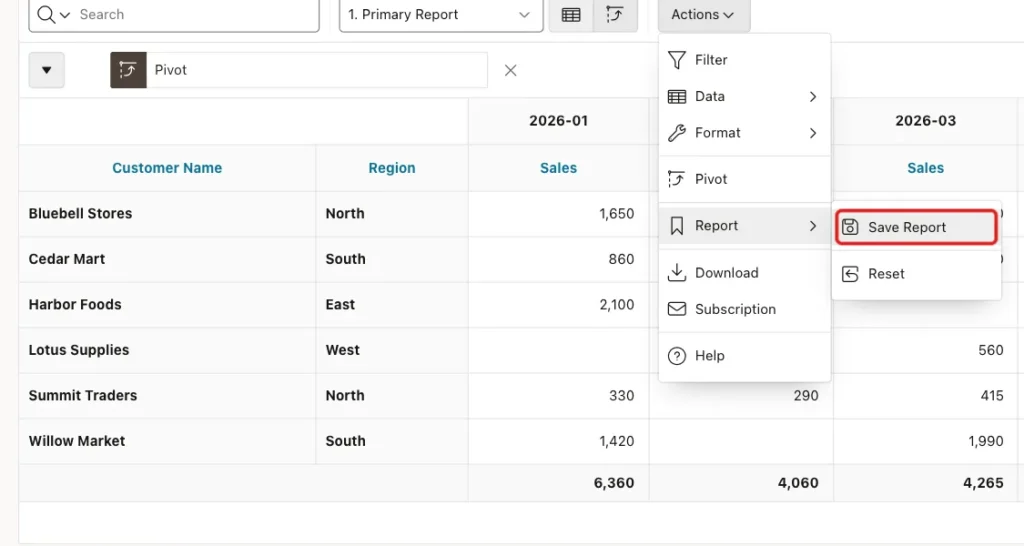The width and height of the screenshot is (1024, 546).
Task: Open the search column selector chevron
Action: tap(65, 15)
